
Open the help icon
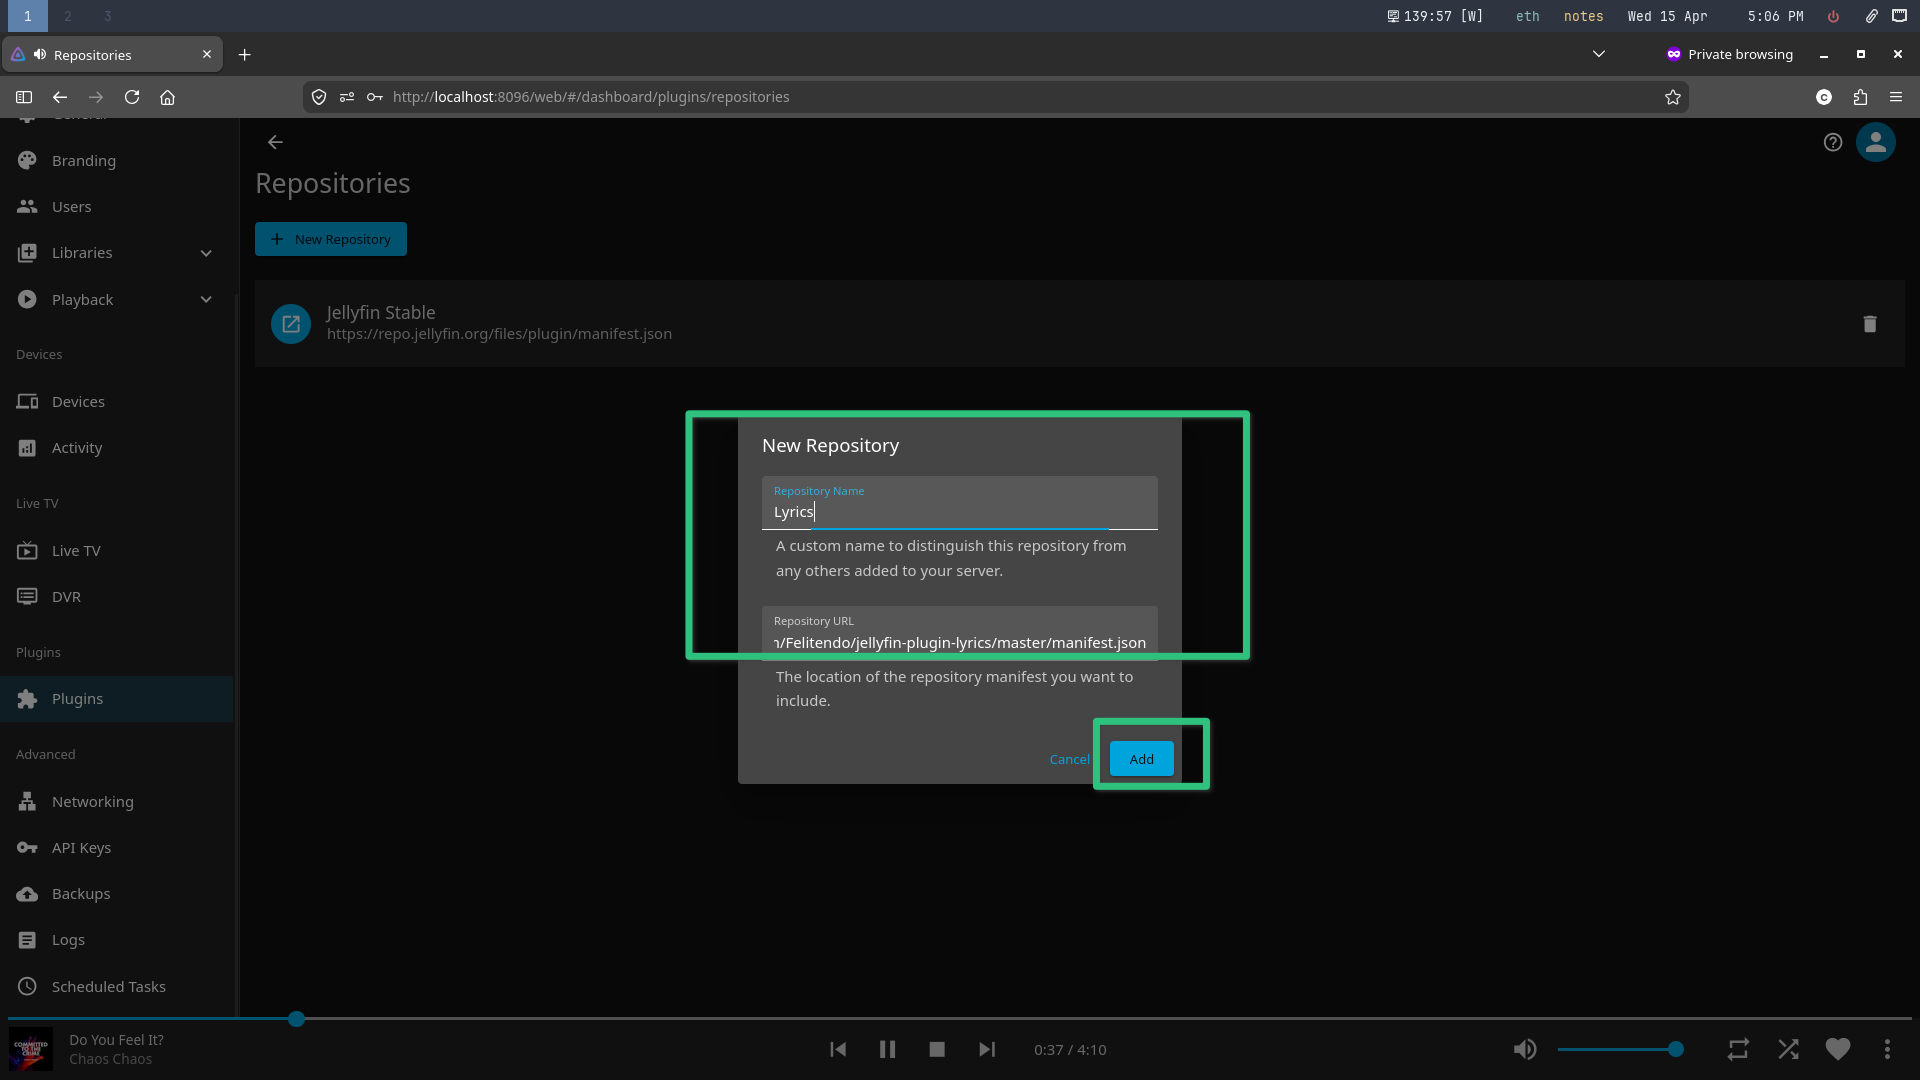pos(1833,142)
